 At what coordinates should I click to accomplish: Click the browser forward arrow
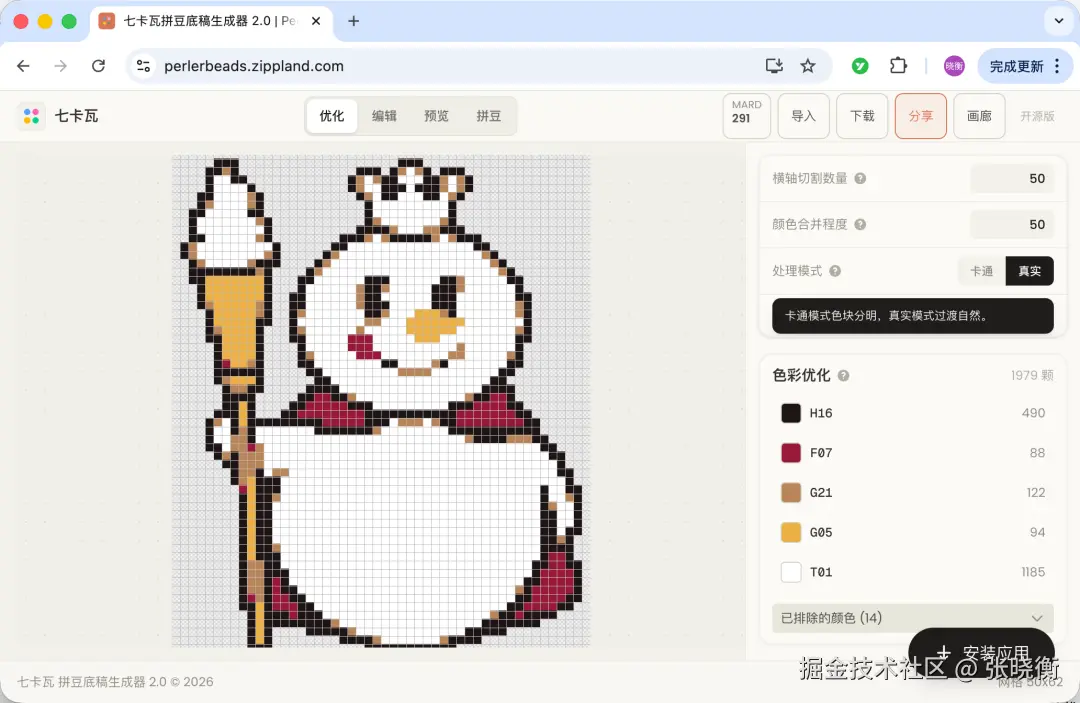(x=61, y=66)
